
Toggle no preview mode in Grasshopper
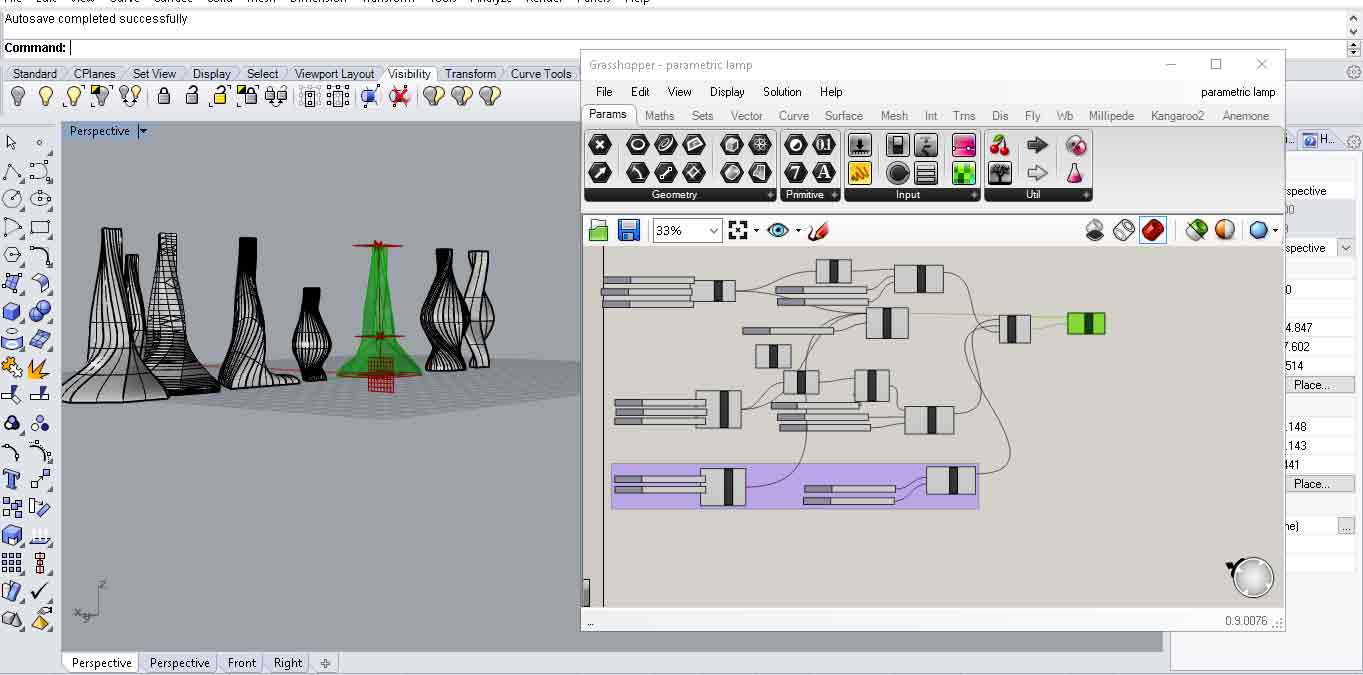(x=1095, y=231)
